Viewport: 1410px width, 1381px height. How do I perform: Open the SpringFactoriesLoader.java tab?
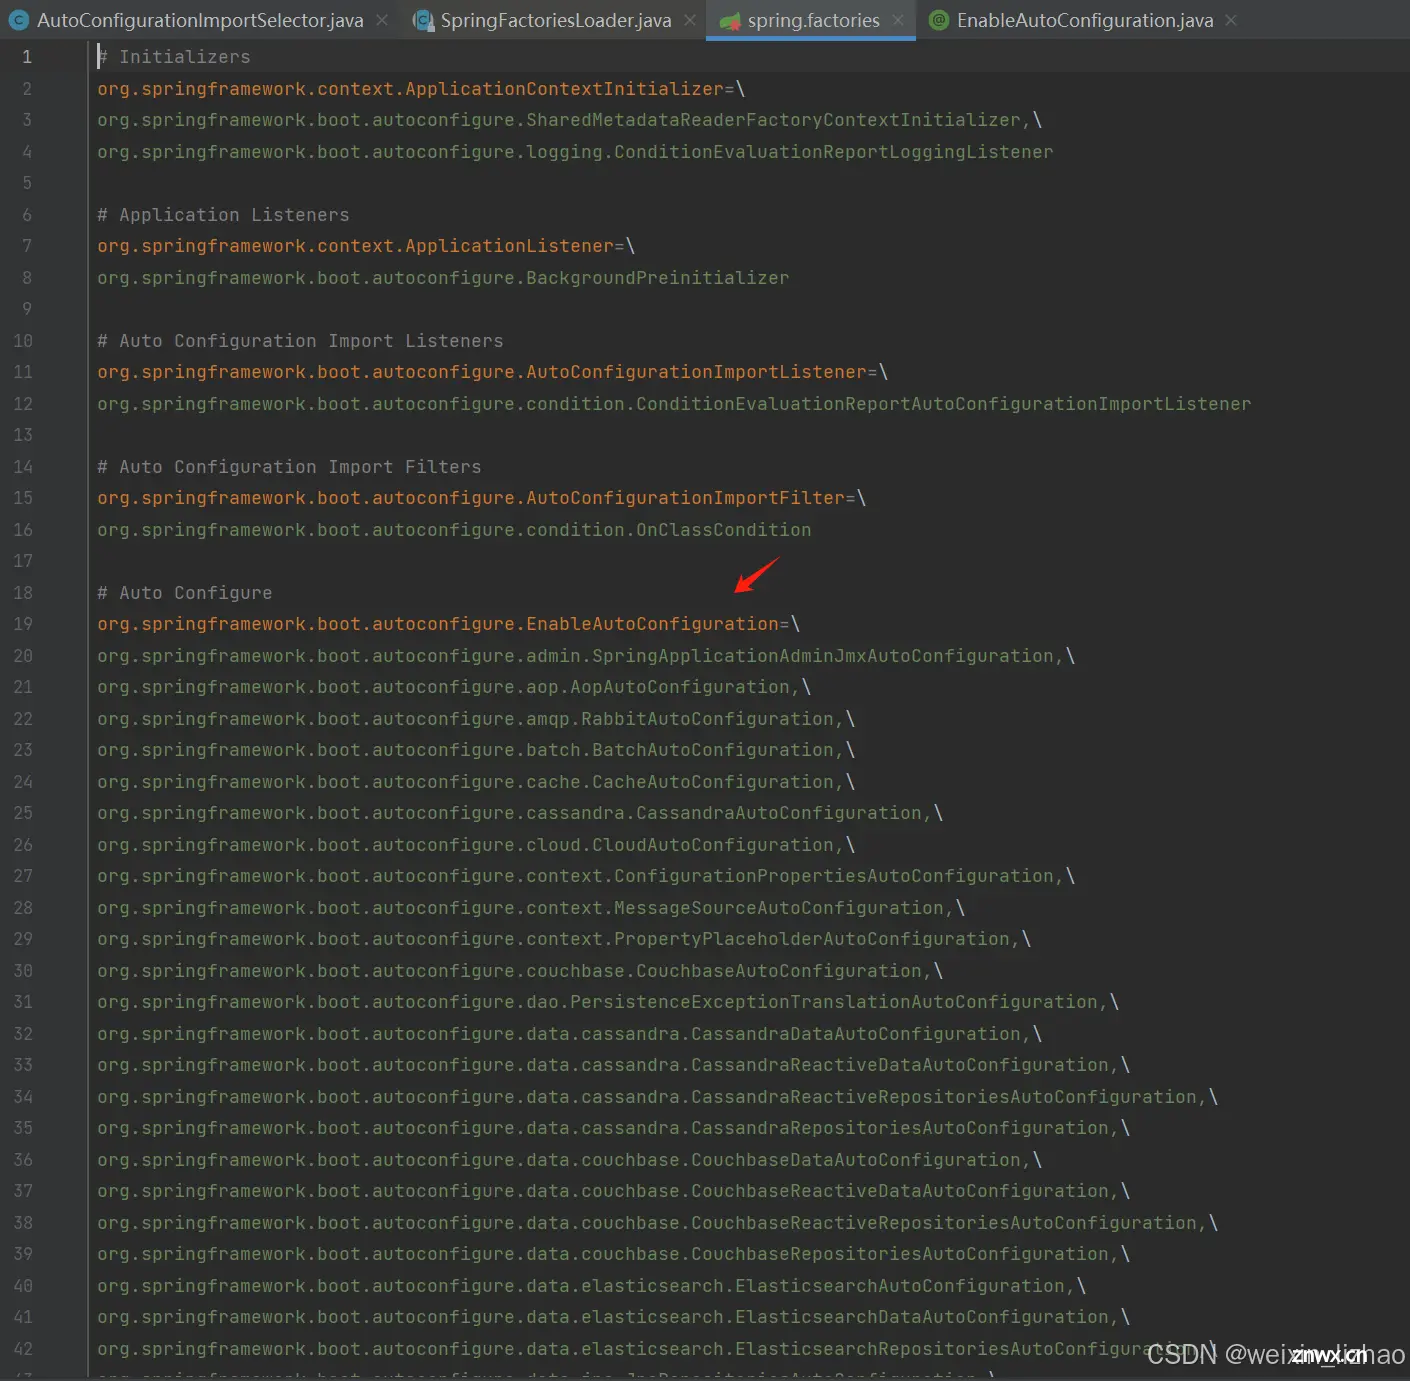(x=556, y=20)
